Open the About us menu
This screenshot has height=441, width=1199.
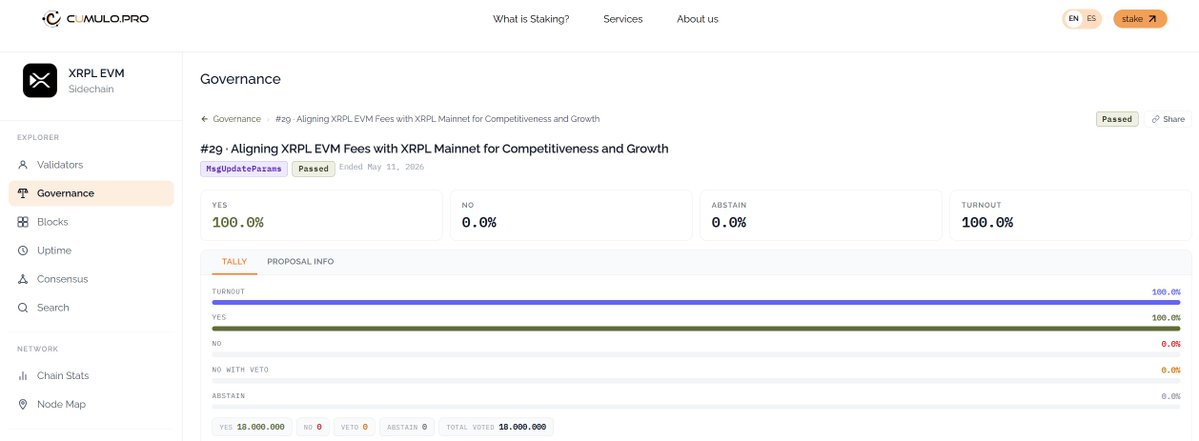click(x=697, y=19)
